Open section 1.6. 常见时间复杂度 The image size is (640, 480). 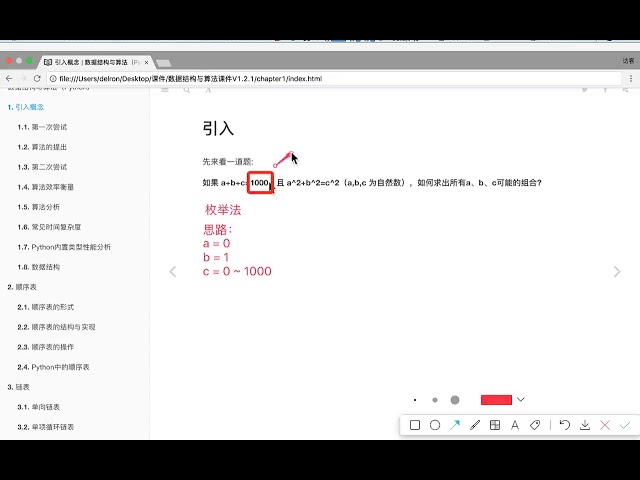pyautogui.click(x=49, y=227)
